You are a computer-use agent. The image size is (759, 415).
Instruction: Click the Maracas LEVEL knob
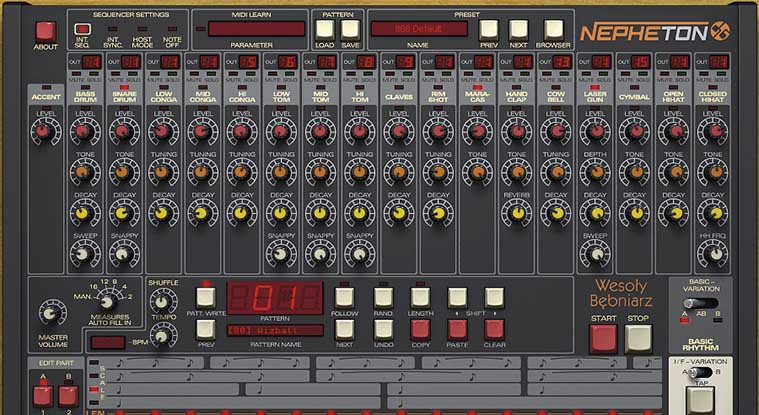pos(477,132)
